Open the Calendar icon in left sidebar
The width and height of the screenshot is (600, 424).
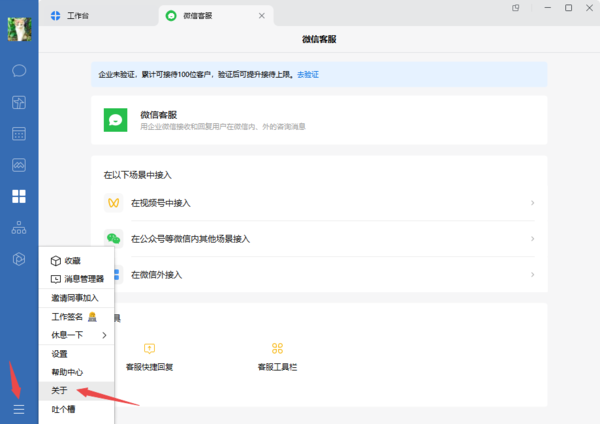pos(19,133)
